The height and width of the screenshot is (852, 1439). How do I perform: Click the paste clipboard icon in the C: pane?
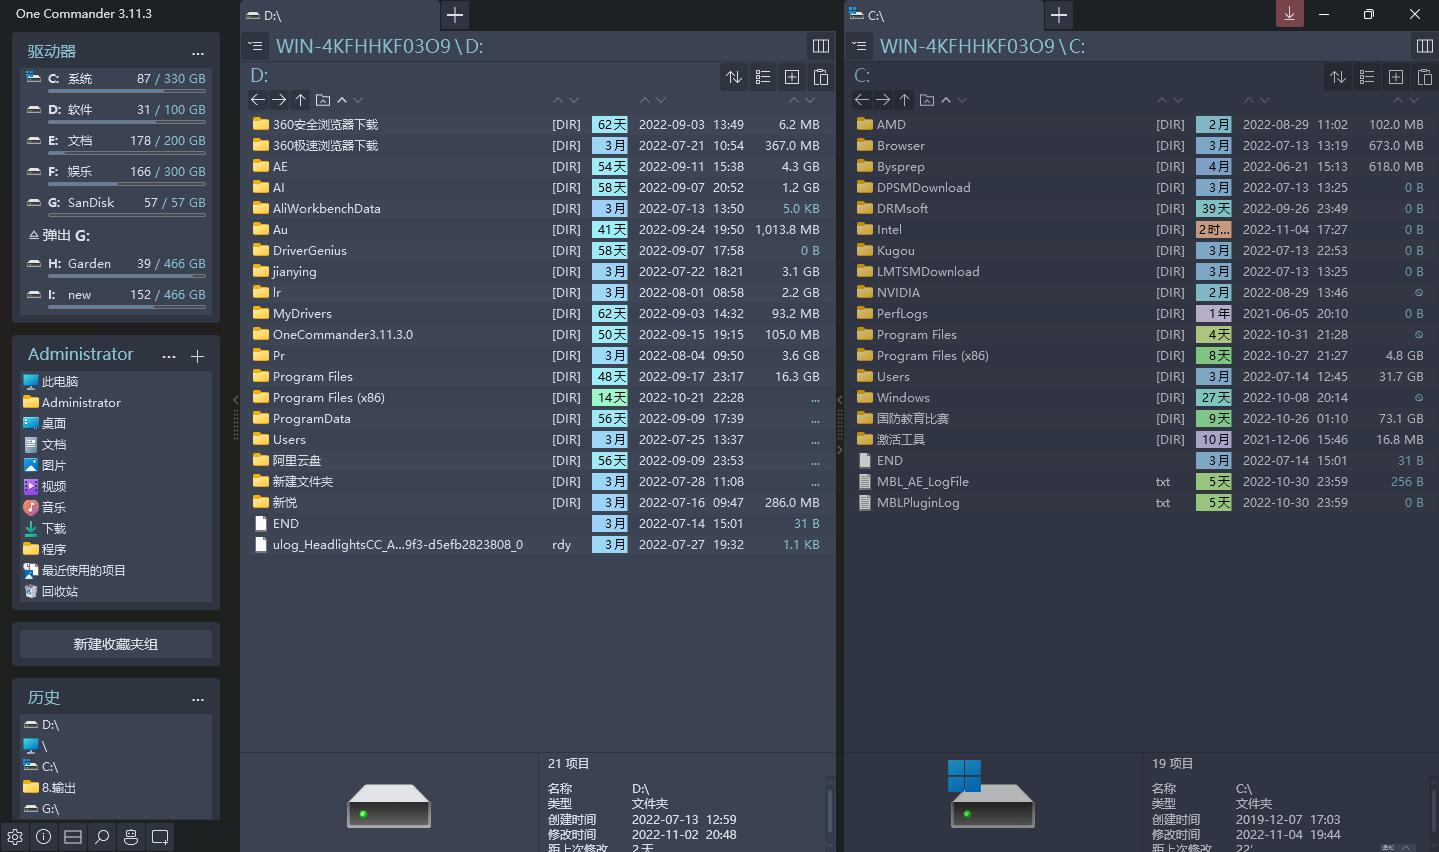click(1425, 77)
